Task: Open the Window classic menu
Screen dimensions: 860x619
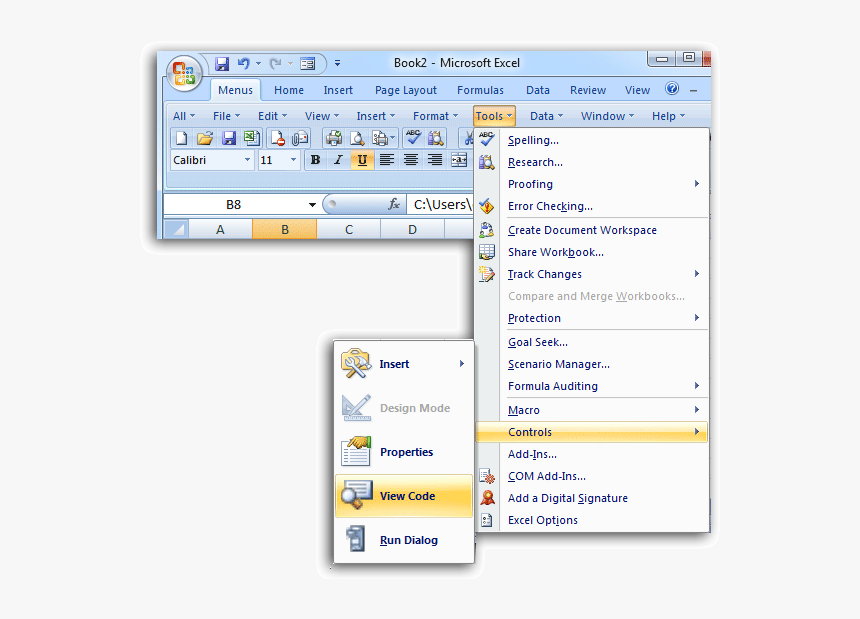Action: 607,116
